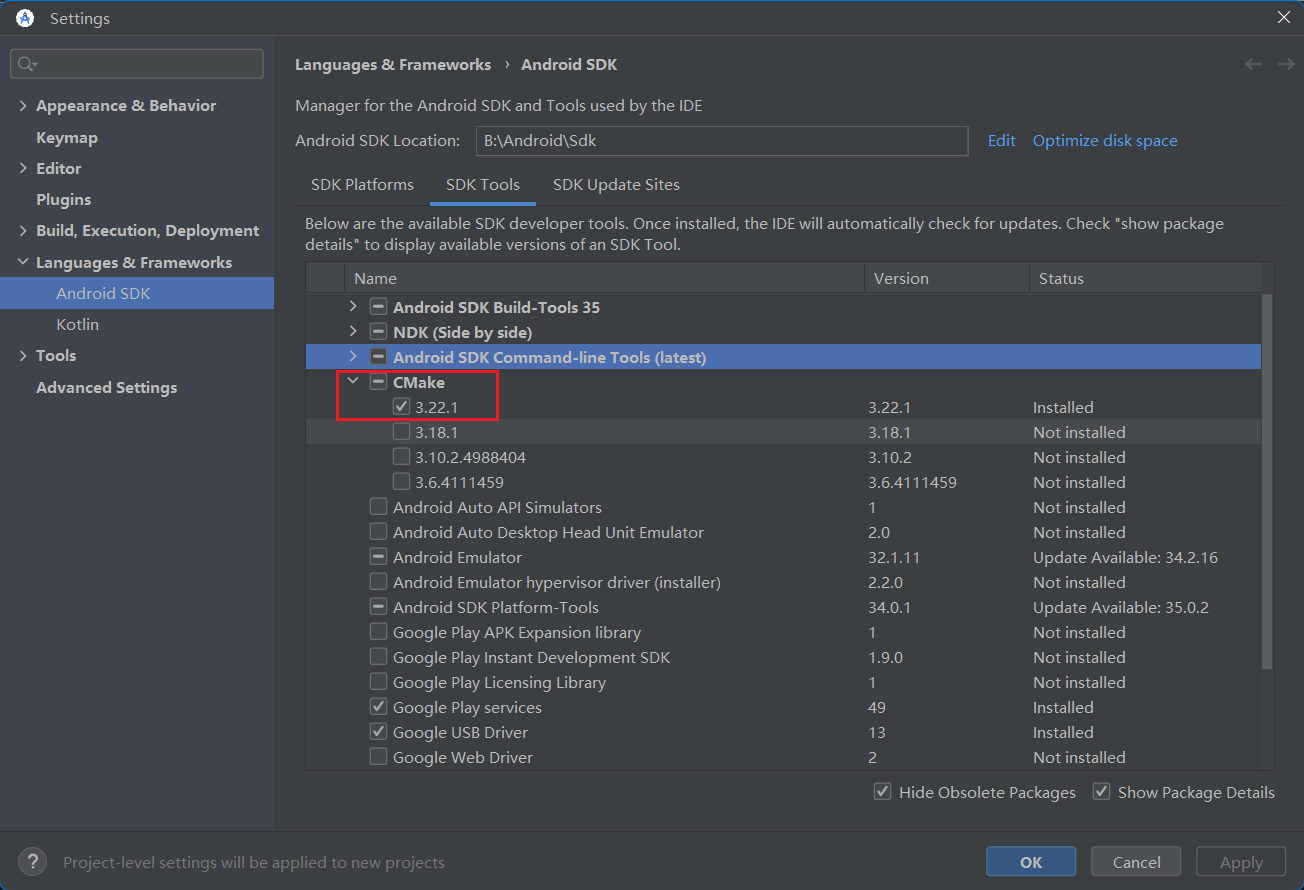Collapse Languages & Frameworks category
The height and width of the screenshot is (890, 1304).
(23, 263)
